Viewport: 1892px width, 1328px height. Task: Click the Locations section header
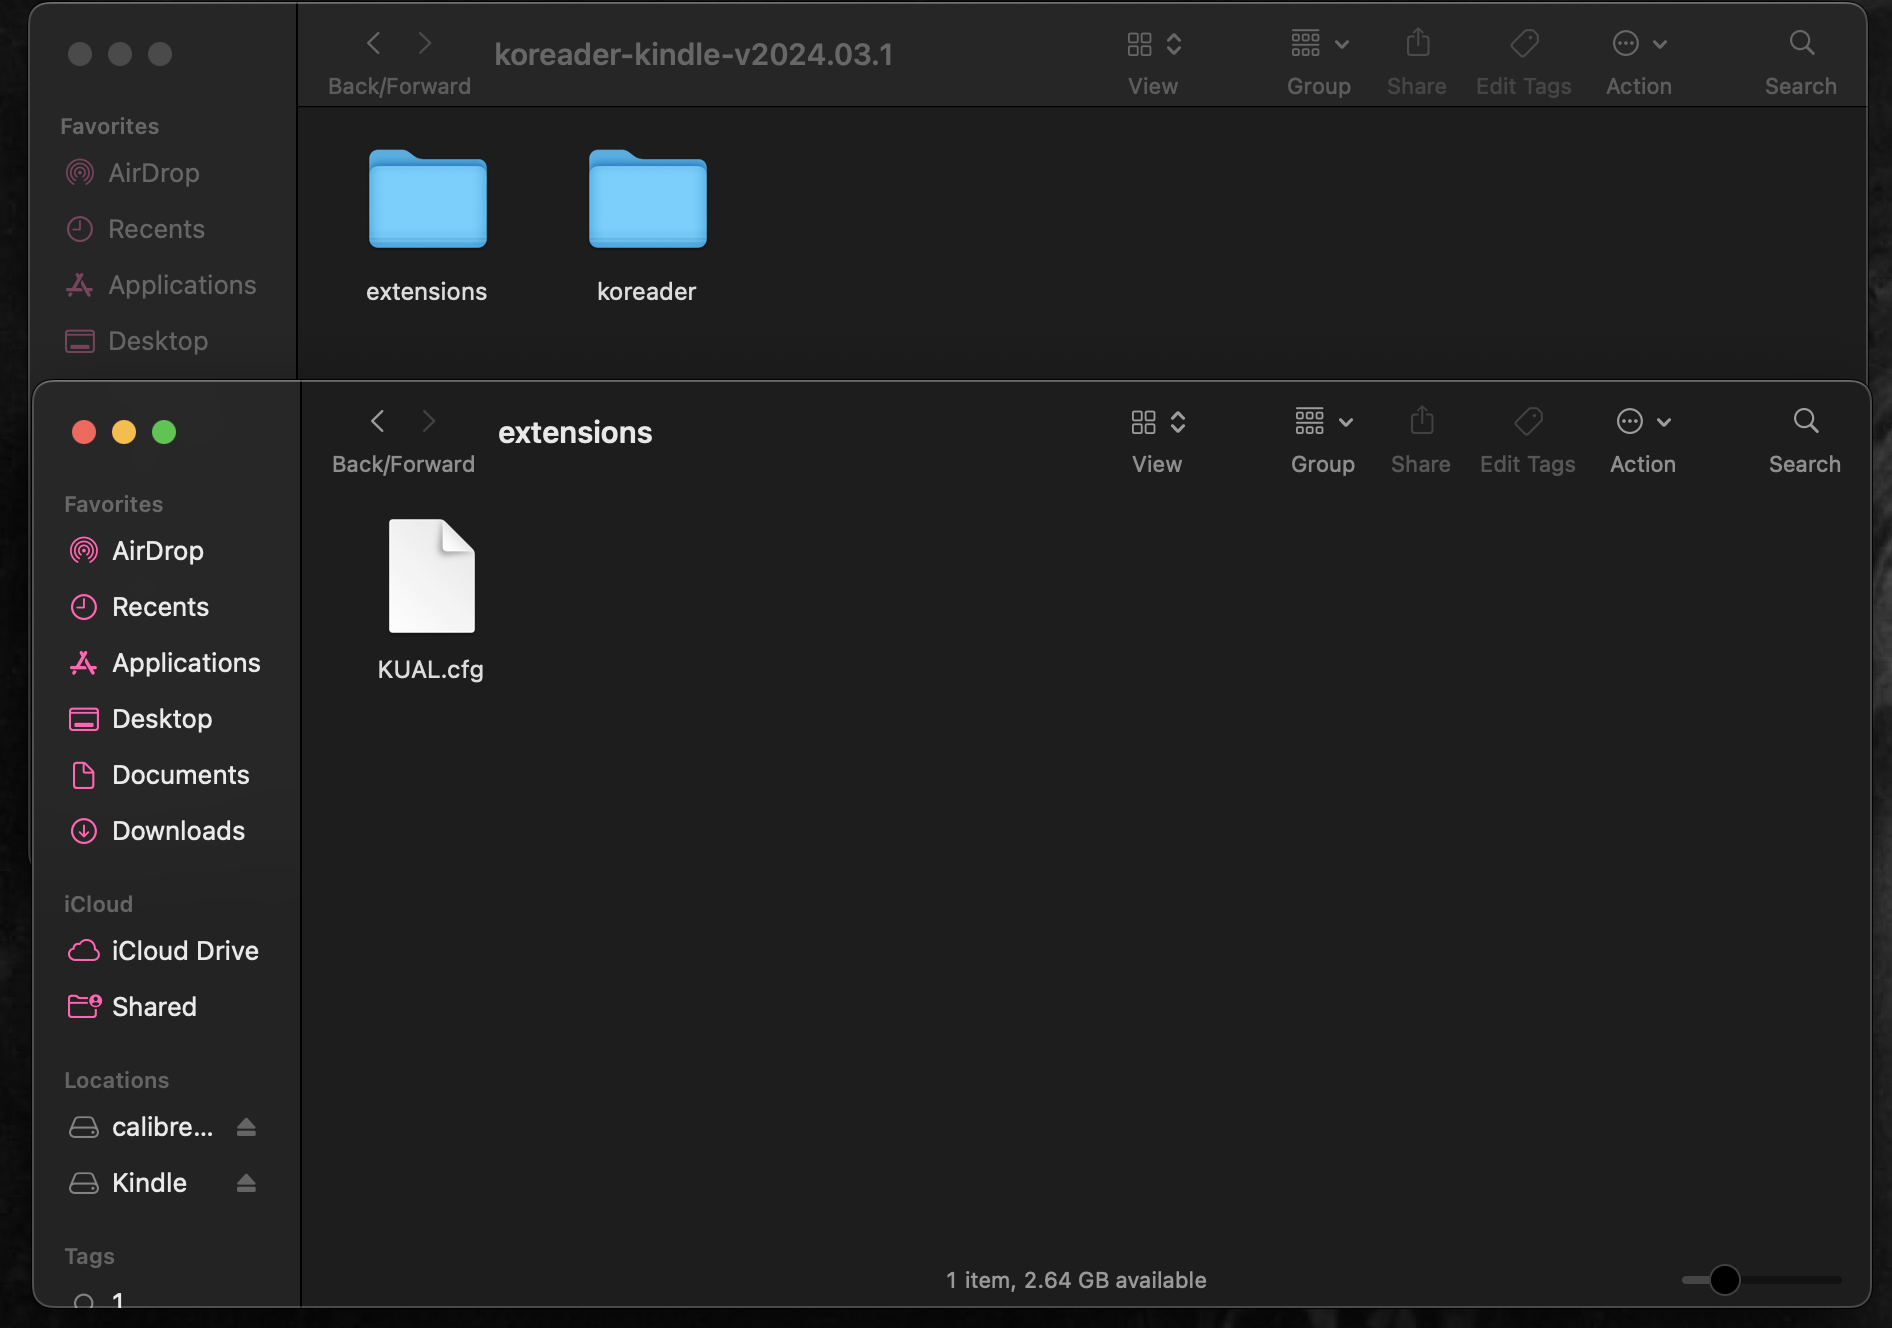pyautogui.click(x=116, y=1080)
